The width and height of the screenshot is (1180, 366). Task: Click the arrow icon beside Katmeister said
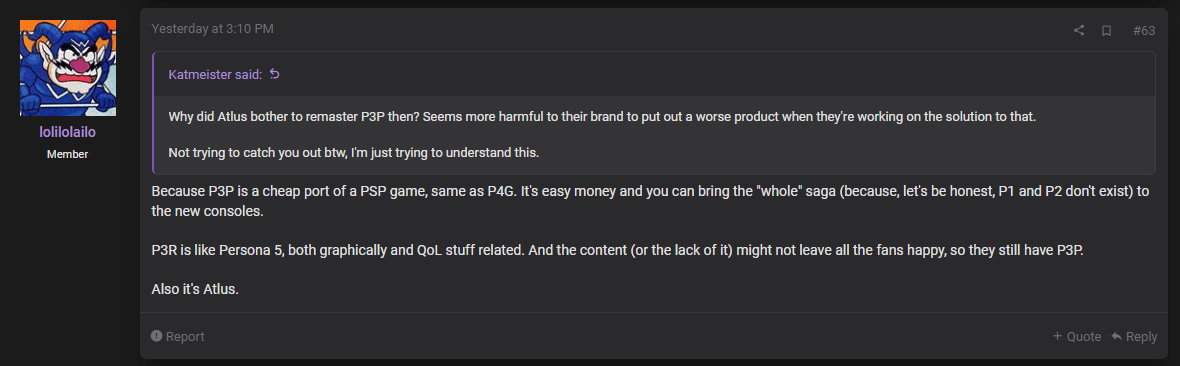coord(275,74)
